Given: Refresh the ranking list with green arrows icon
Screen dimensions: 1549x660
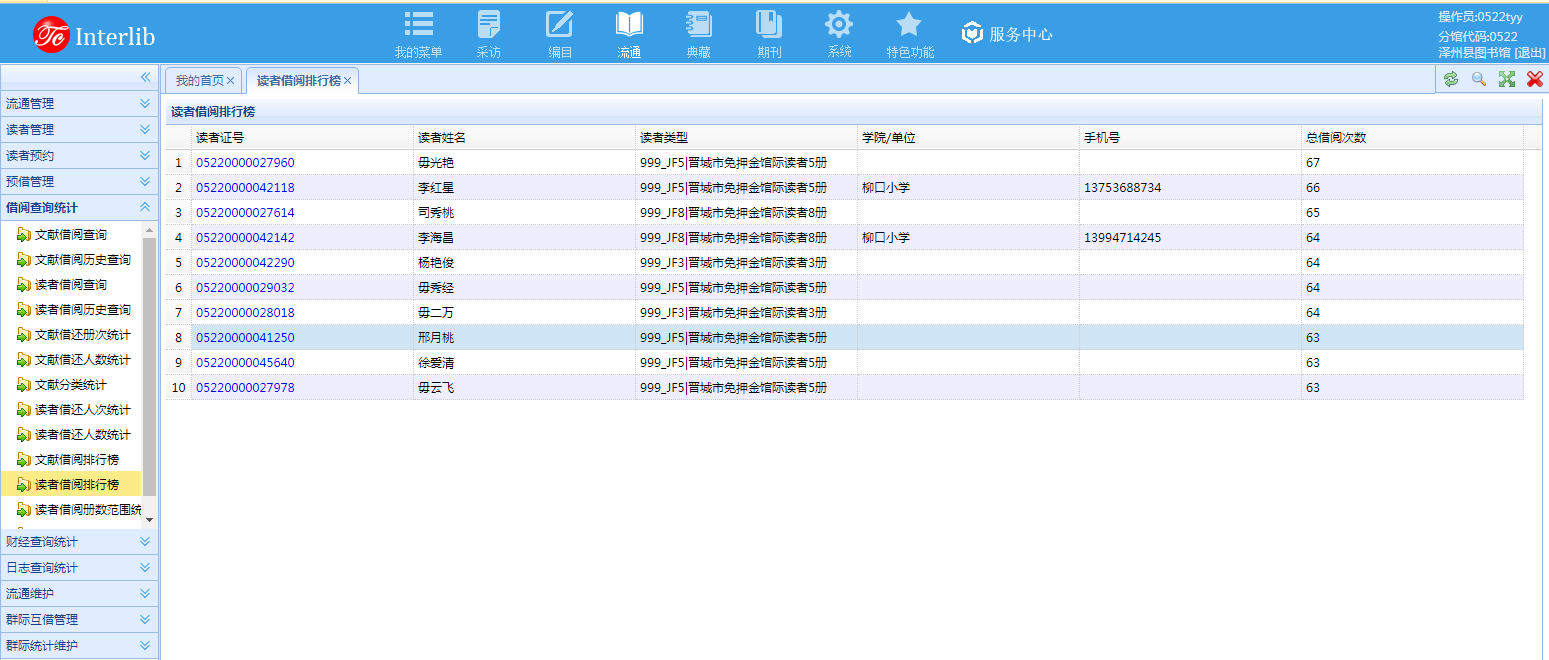Looking at the screenshot, I should coord(1451,79).
